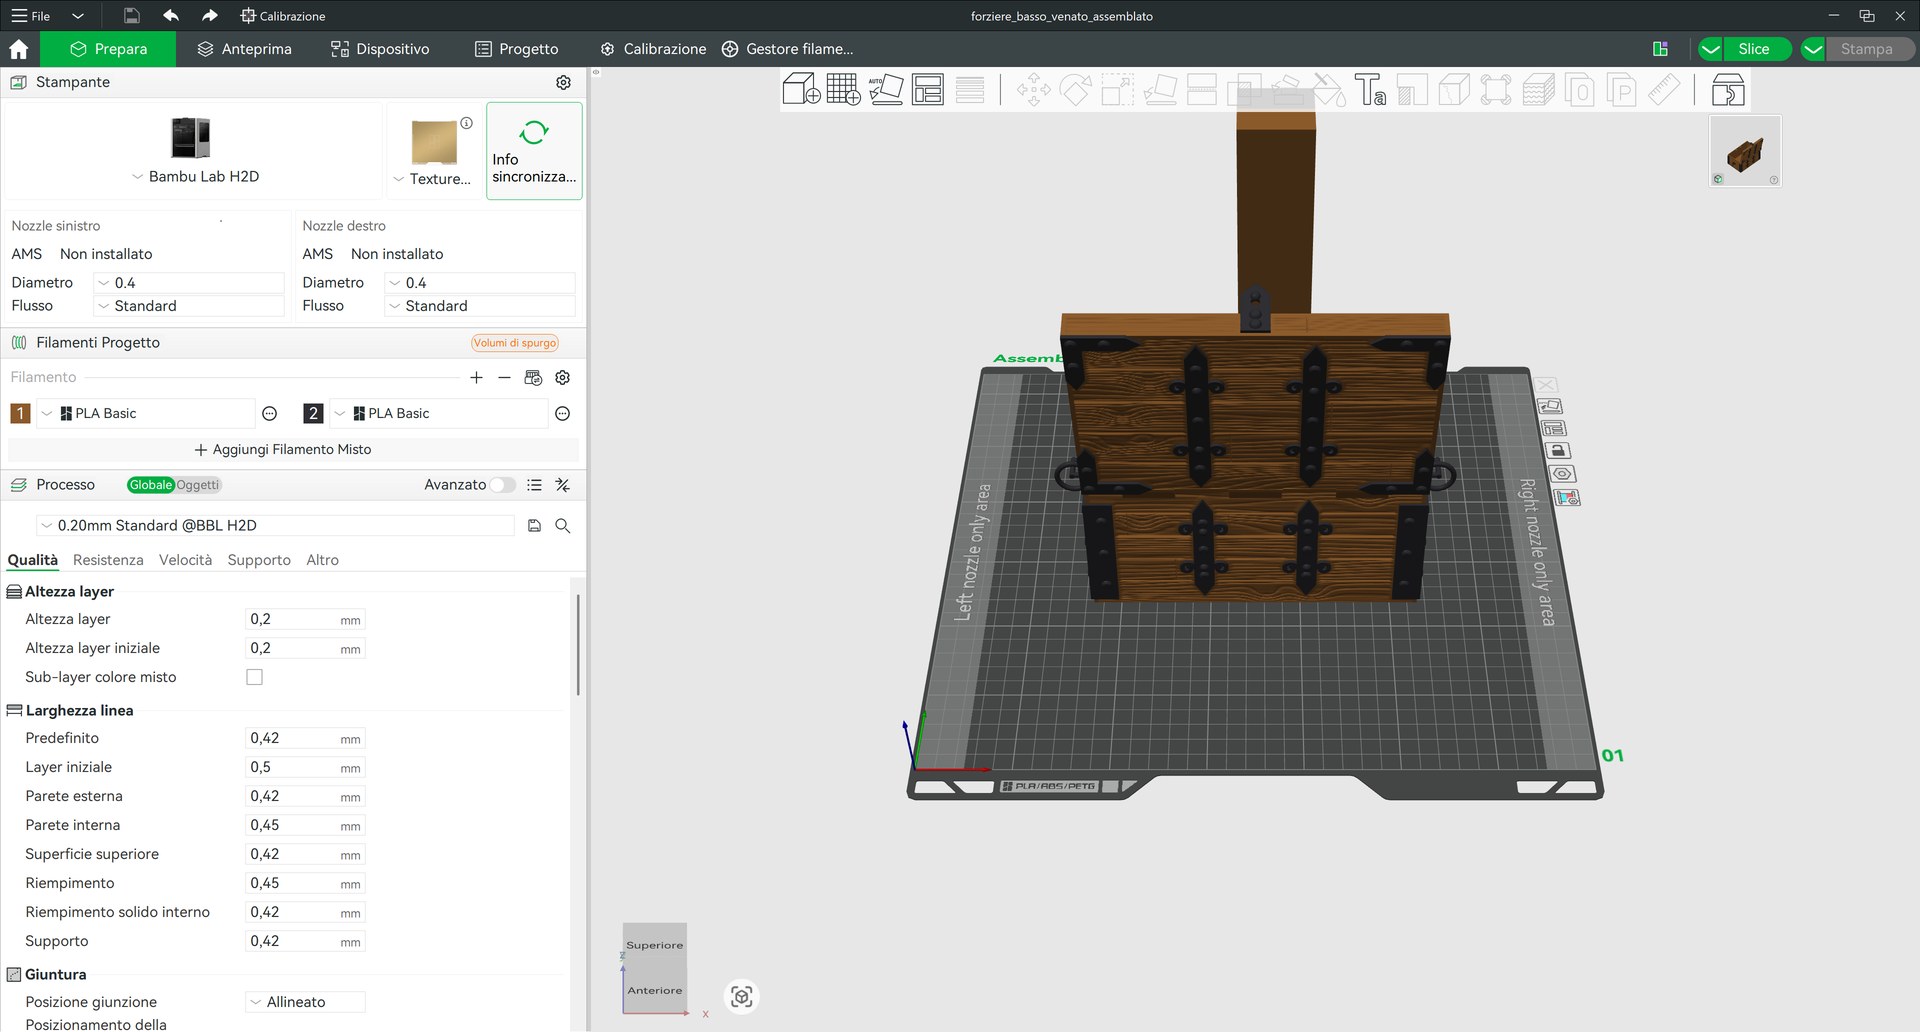This screenshot has height=1032, width=1920.
Task: Click the Auto orient toolbar icon
Action: [x=886, y=89]
